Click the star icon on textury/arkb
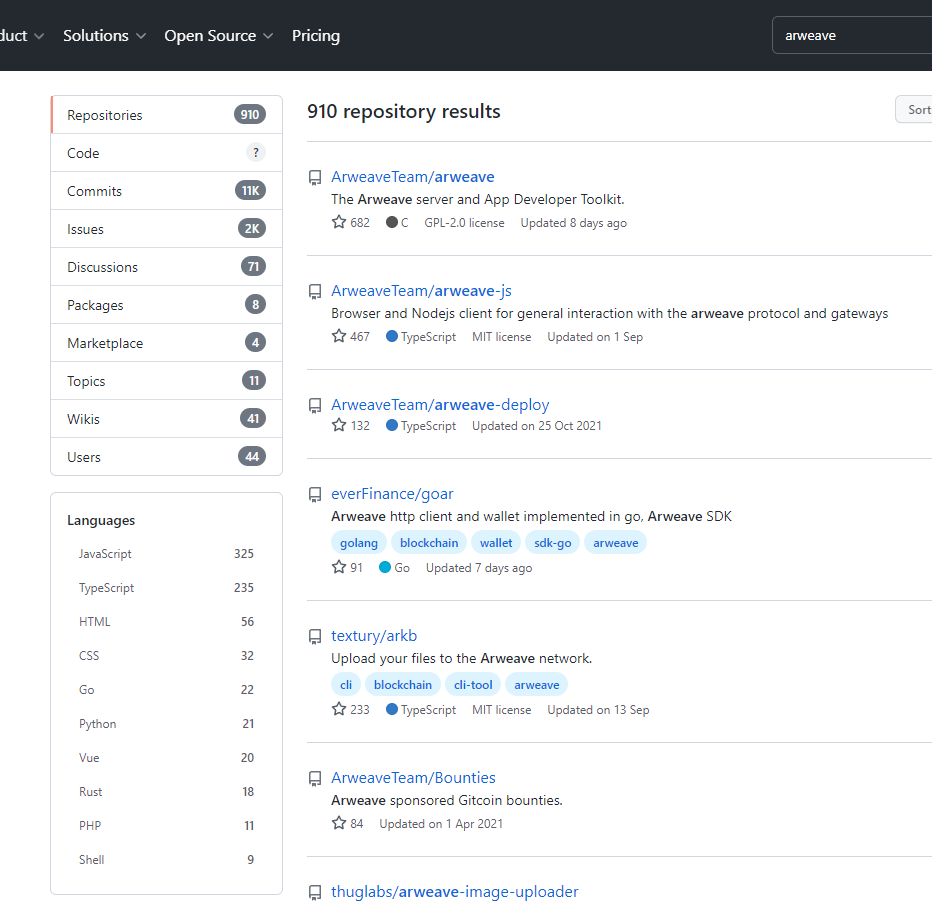 point(339,708)
